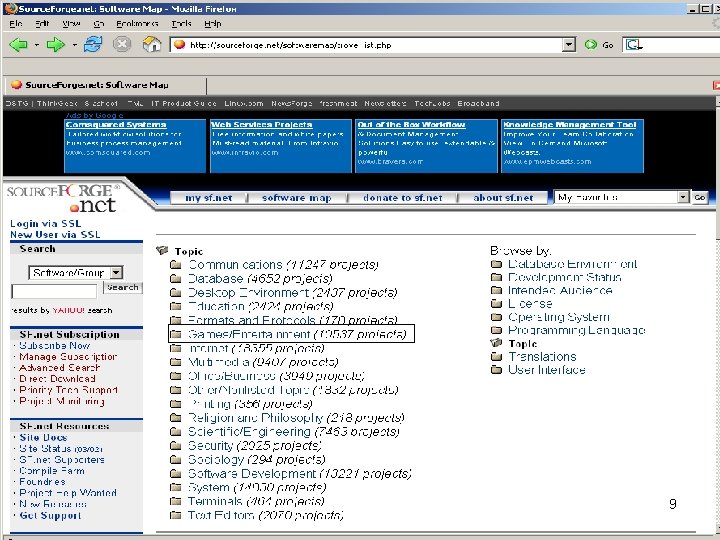The width and height of the screenshot is (720, 540).
Task: Select the SourceForge.net: Software Map tab
Action: coord(105,85)
